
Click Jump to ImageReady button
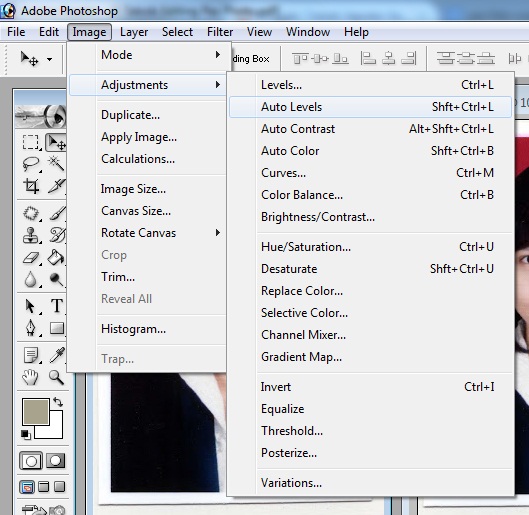click(44, 510)
